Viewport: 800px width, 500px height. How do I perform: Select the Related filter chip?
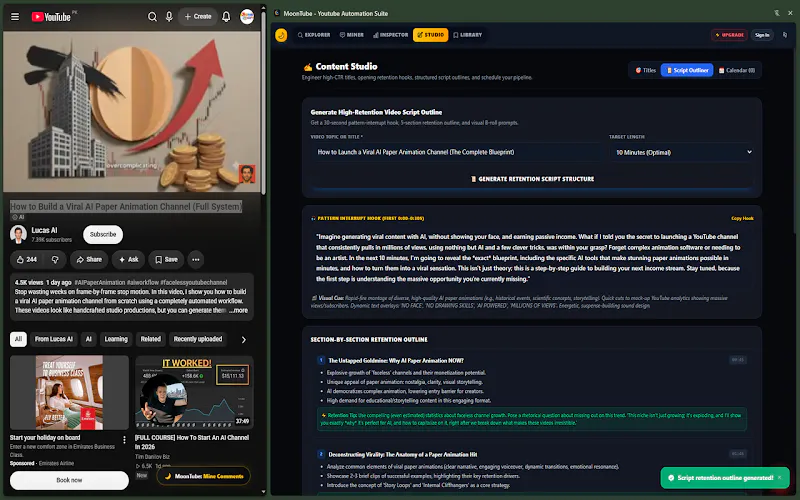151,339
